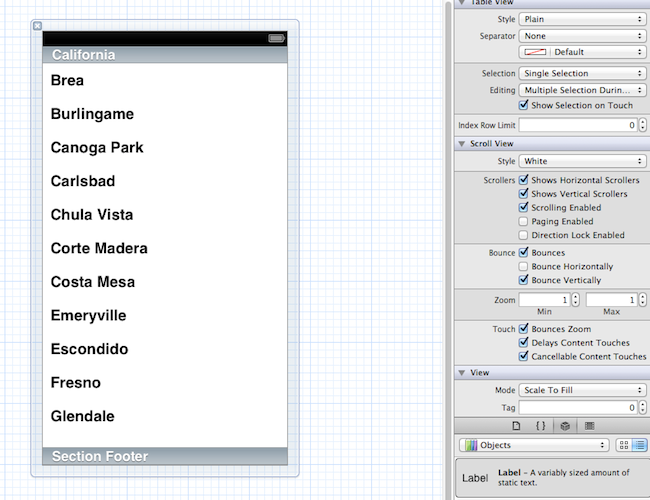
Task: Select the Canoga Park row
Action: click(165, 147)
